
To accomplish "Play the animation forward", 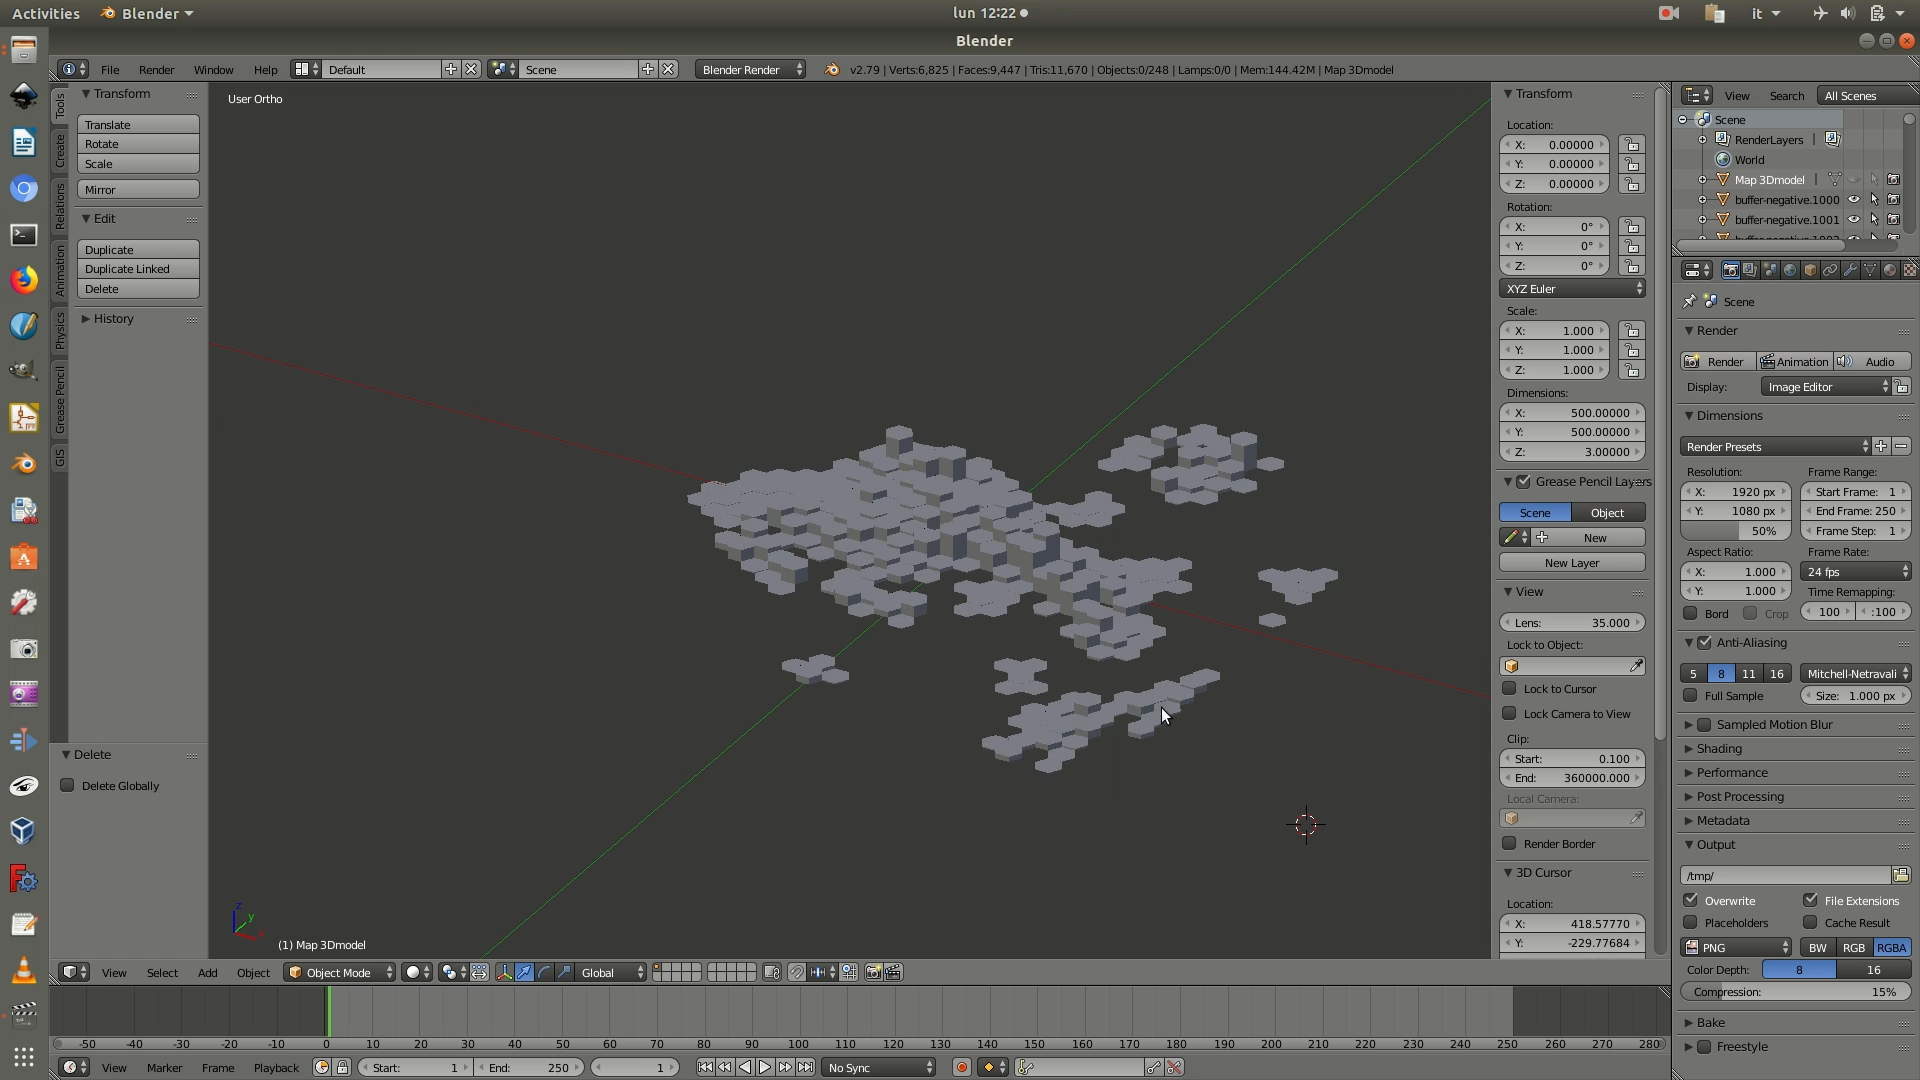I will click(x=765, y=1067).
